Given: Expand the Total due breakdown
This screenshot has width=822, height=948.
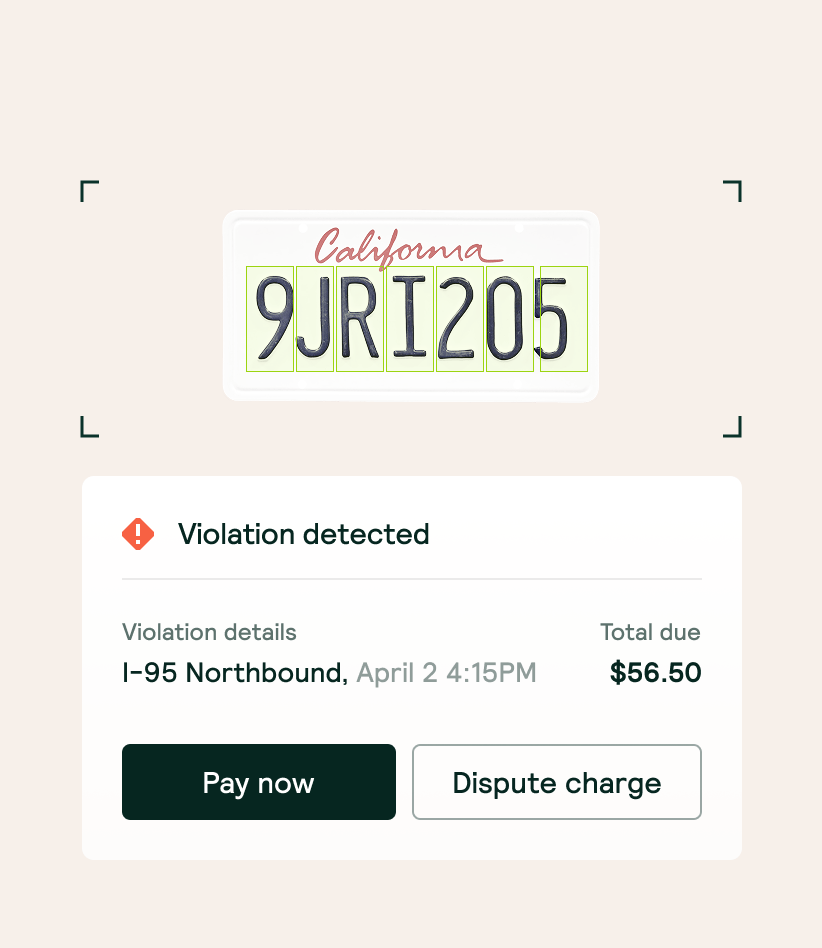Looking at the screenshot, I should [650, 632].
